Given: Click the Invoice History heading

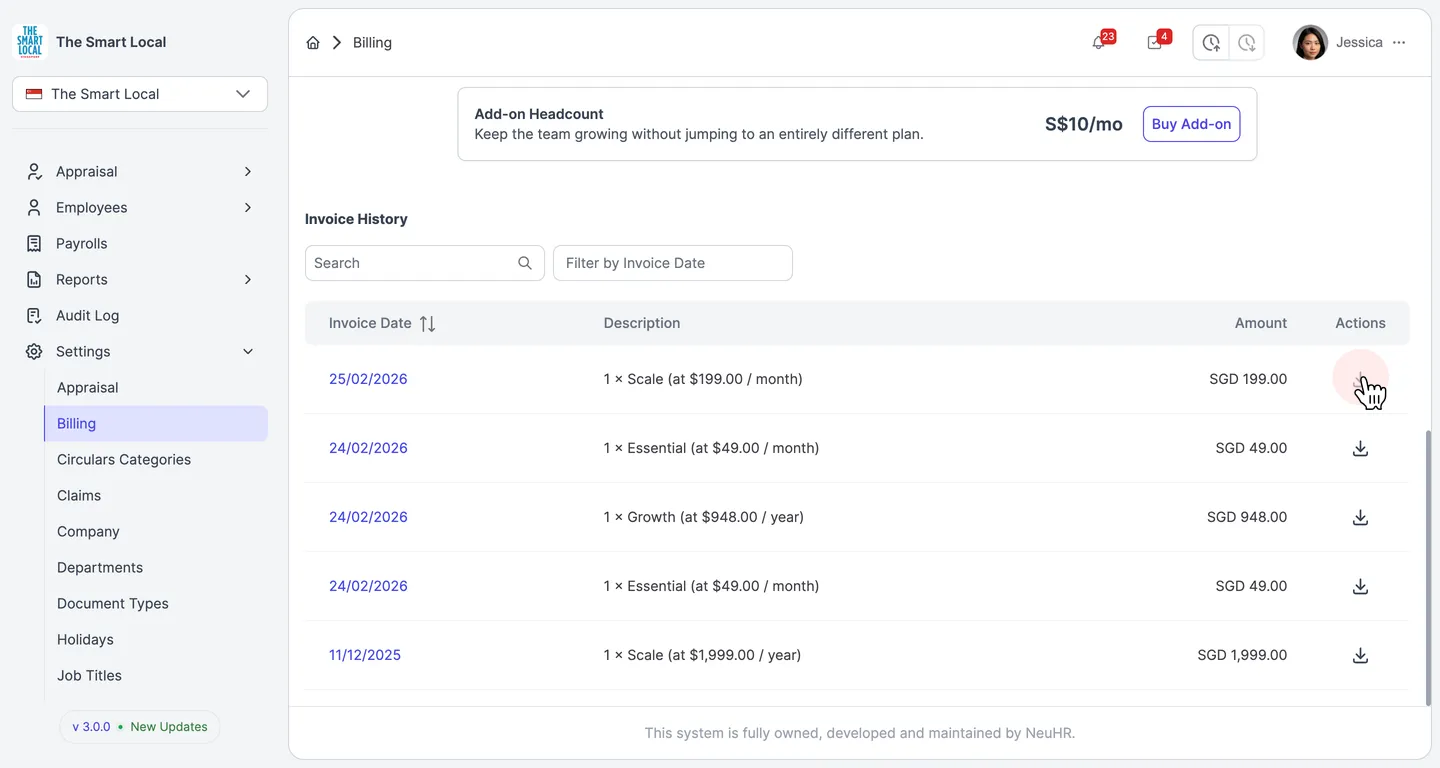Looking at the screenshot, I should (356, 219).
